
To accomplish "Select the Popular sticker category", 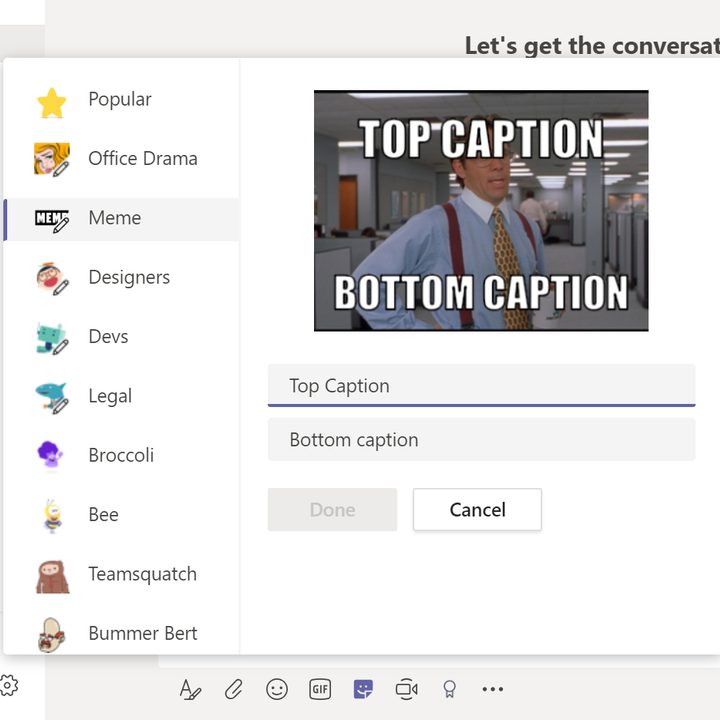I will [x=121, y=101].
